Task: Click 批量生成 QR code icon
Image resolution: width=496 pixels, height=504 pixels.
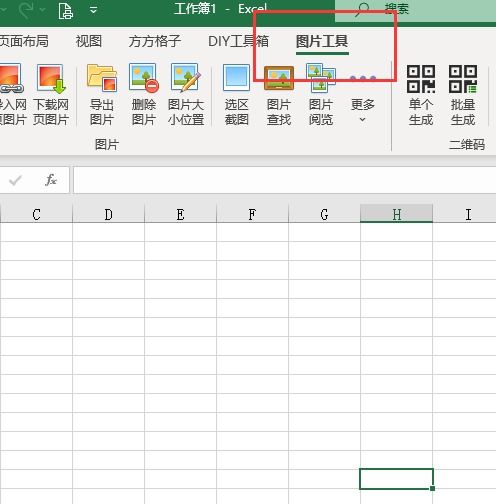Action: coord(463,79)
